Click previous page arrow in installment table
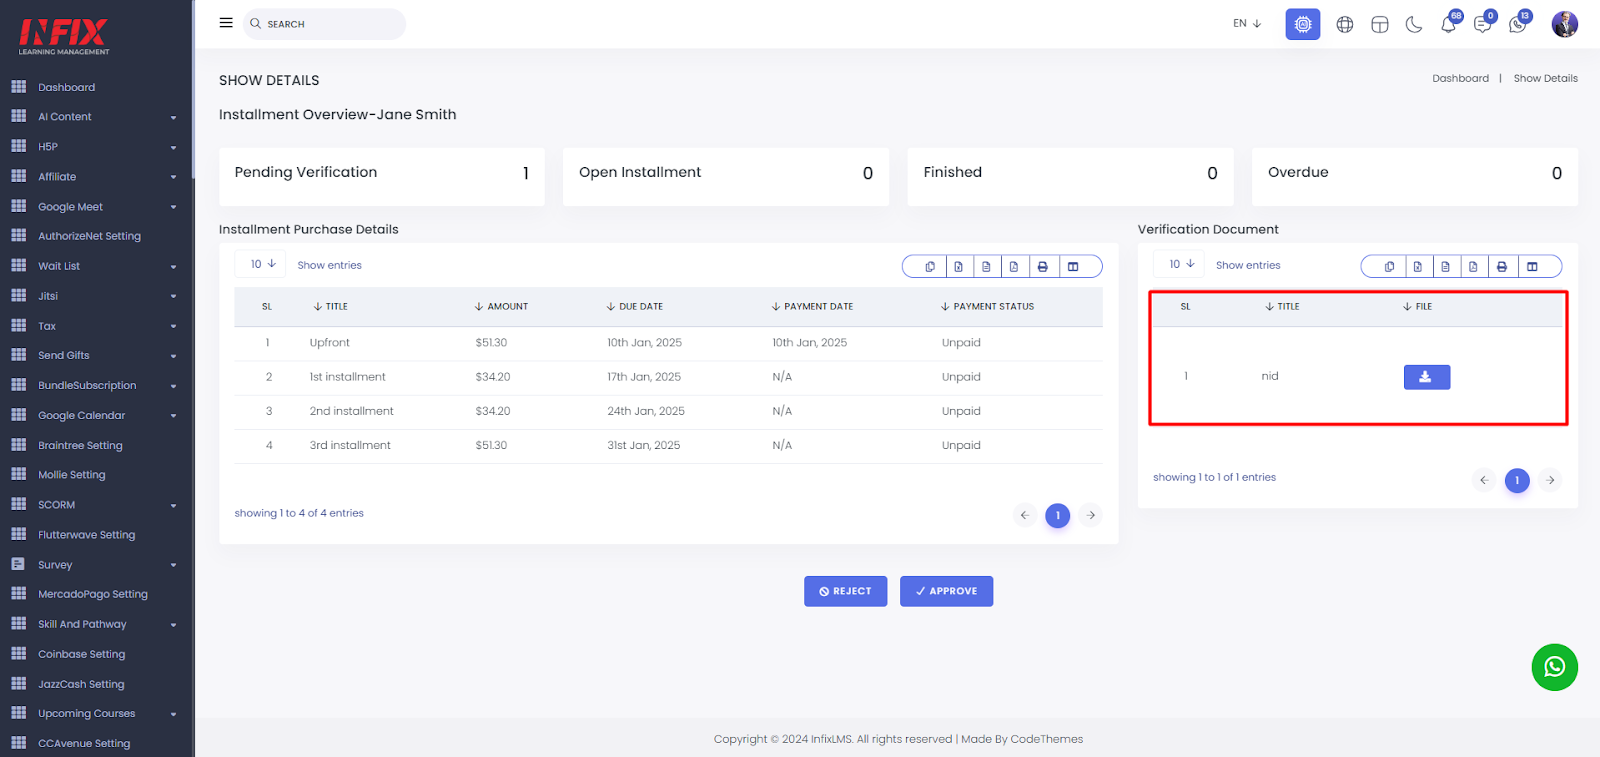 click(x=1024, y=515)
